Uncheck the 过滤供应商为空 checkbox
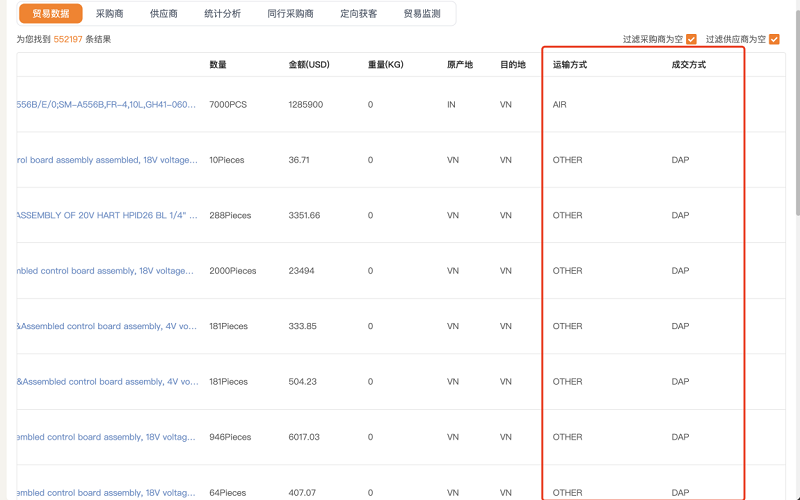800x500 pixels. pyautogui.click(x=774, y=39)
